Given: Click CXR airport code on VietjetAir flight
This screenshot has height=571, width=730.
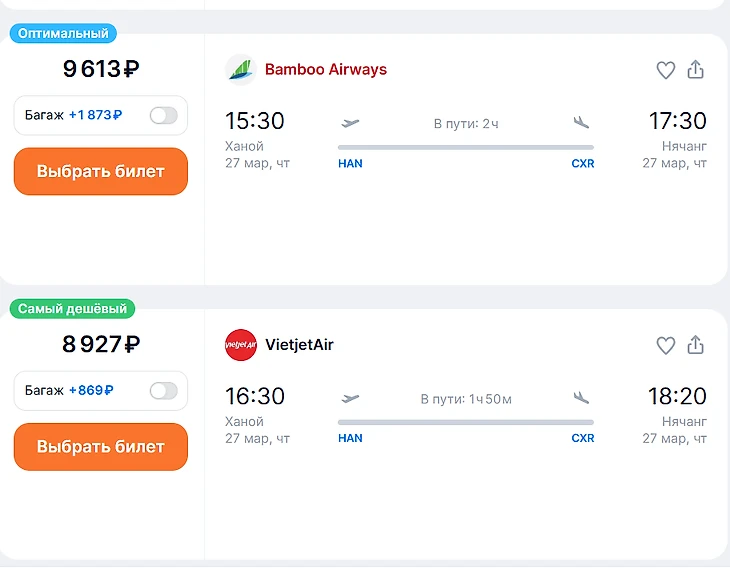Looking at the screenshot, I should (x=583, y=438).
